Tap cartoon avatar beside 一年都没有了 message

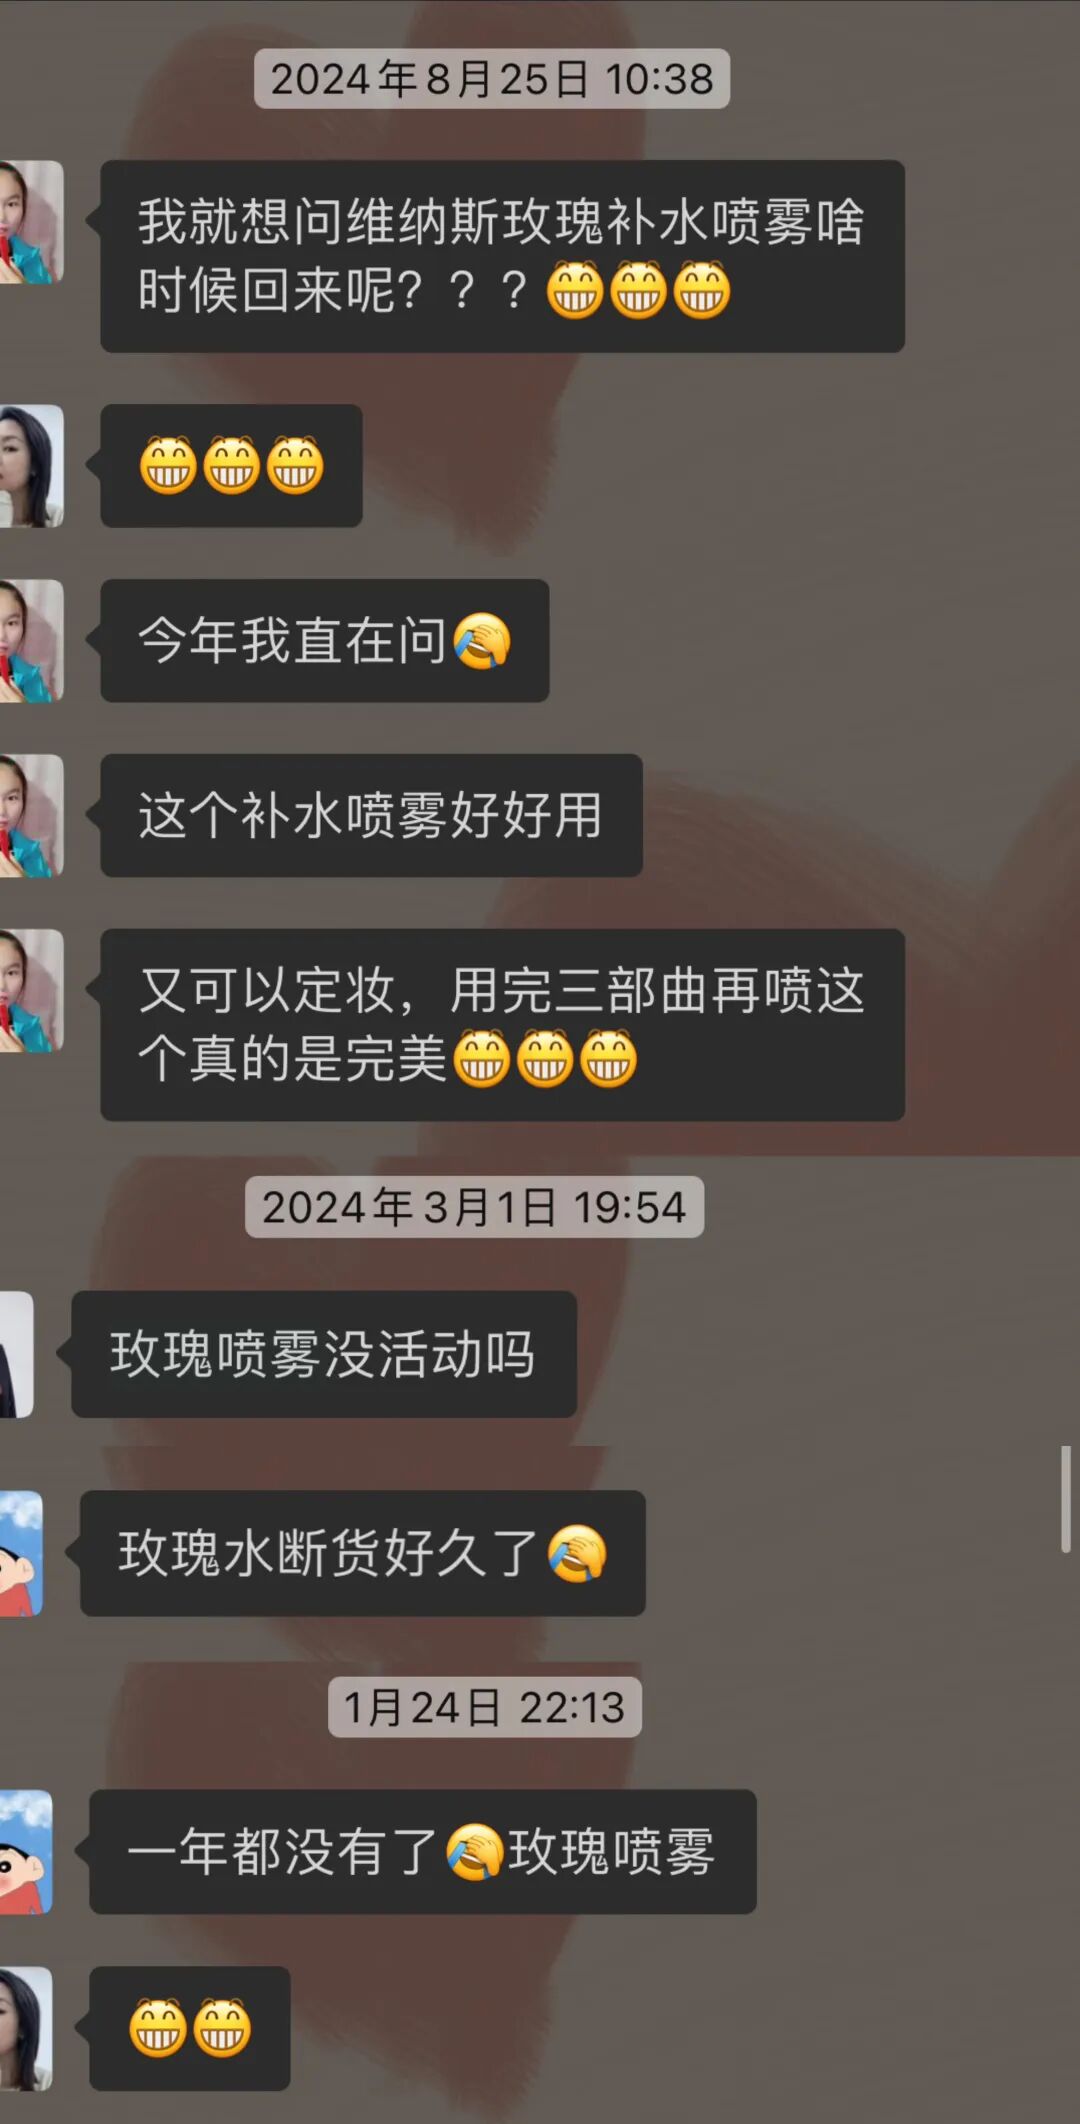[26, 1852]
